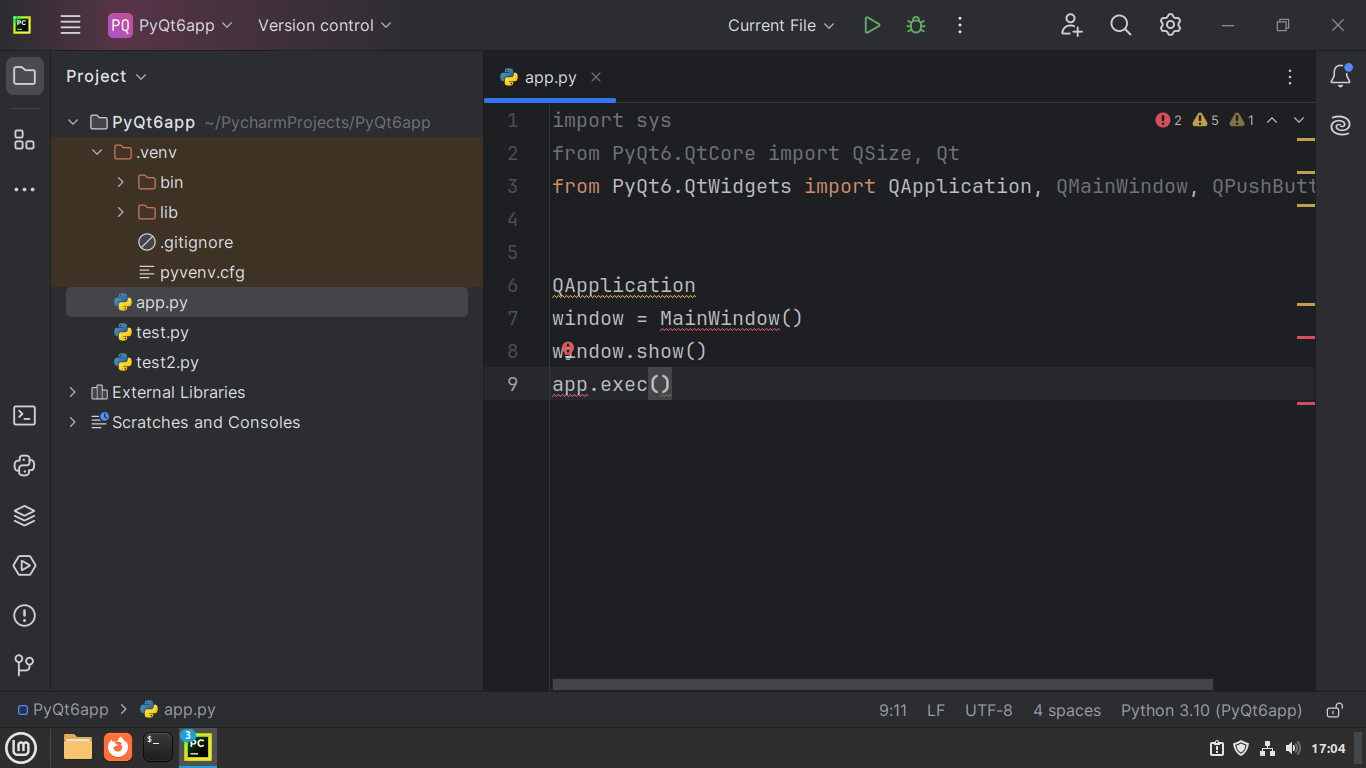The height and width of the screenshot is (768, 1366).
Task: Open Version control dropdown
Action: point(325,25)
